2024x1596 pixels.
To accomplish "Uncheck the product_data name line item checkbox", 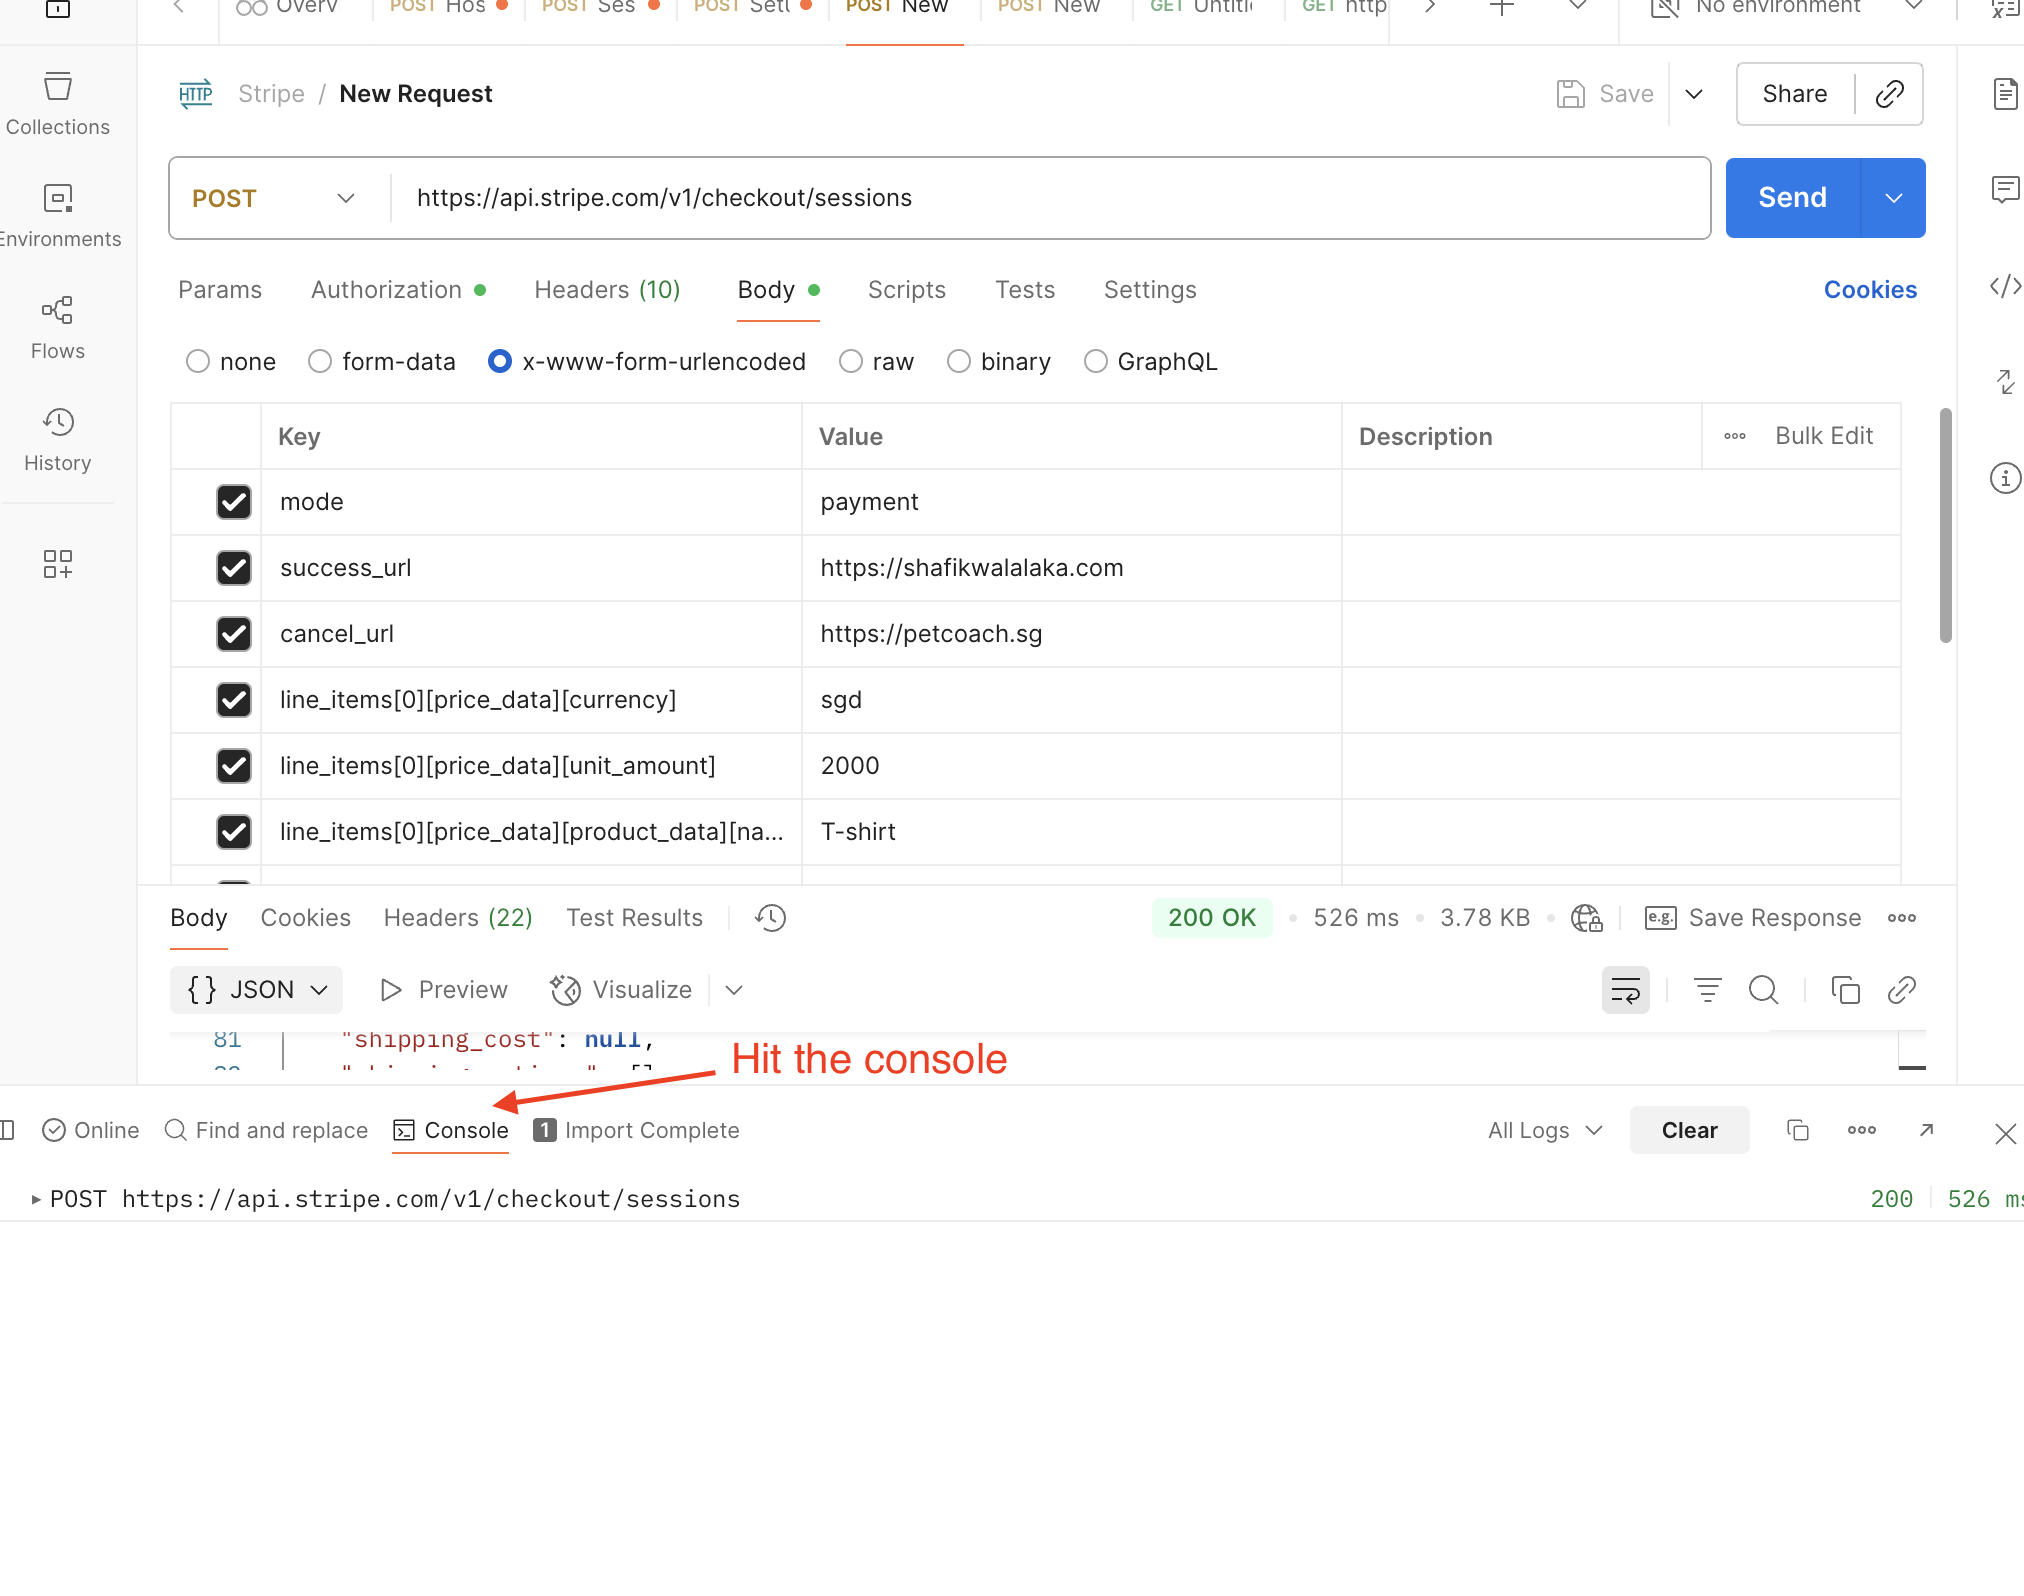I will click(x=234, y=832).
